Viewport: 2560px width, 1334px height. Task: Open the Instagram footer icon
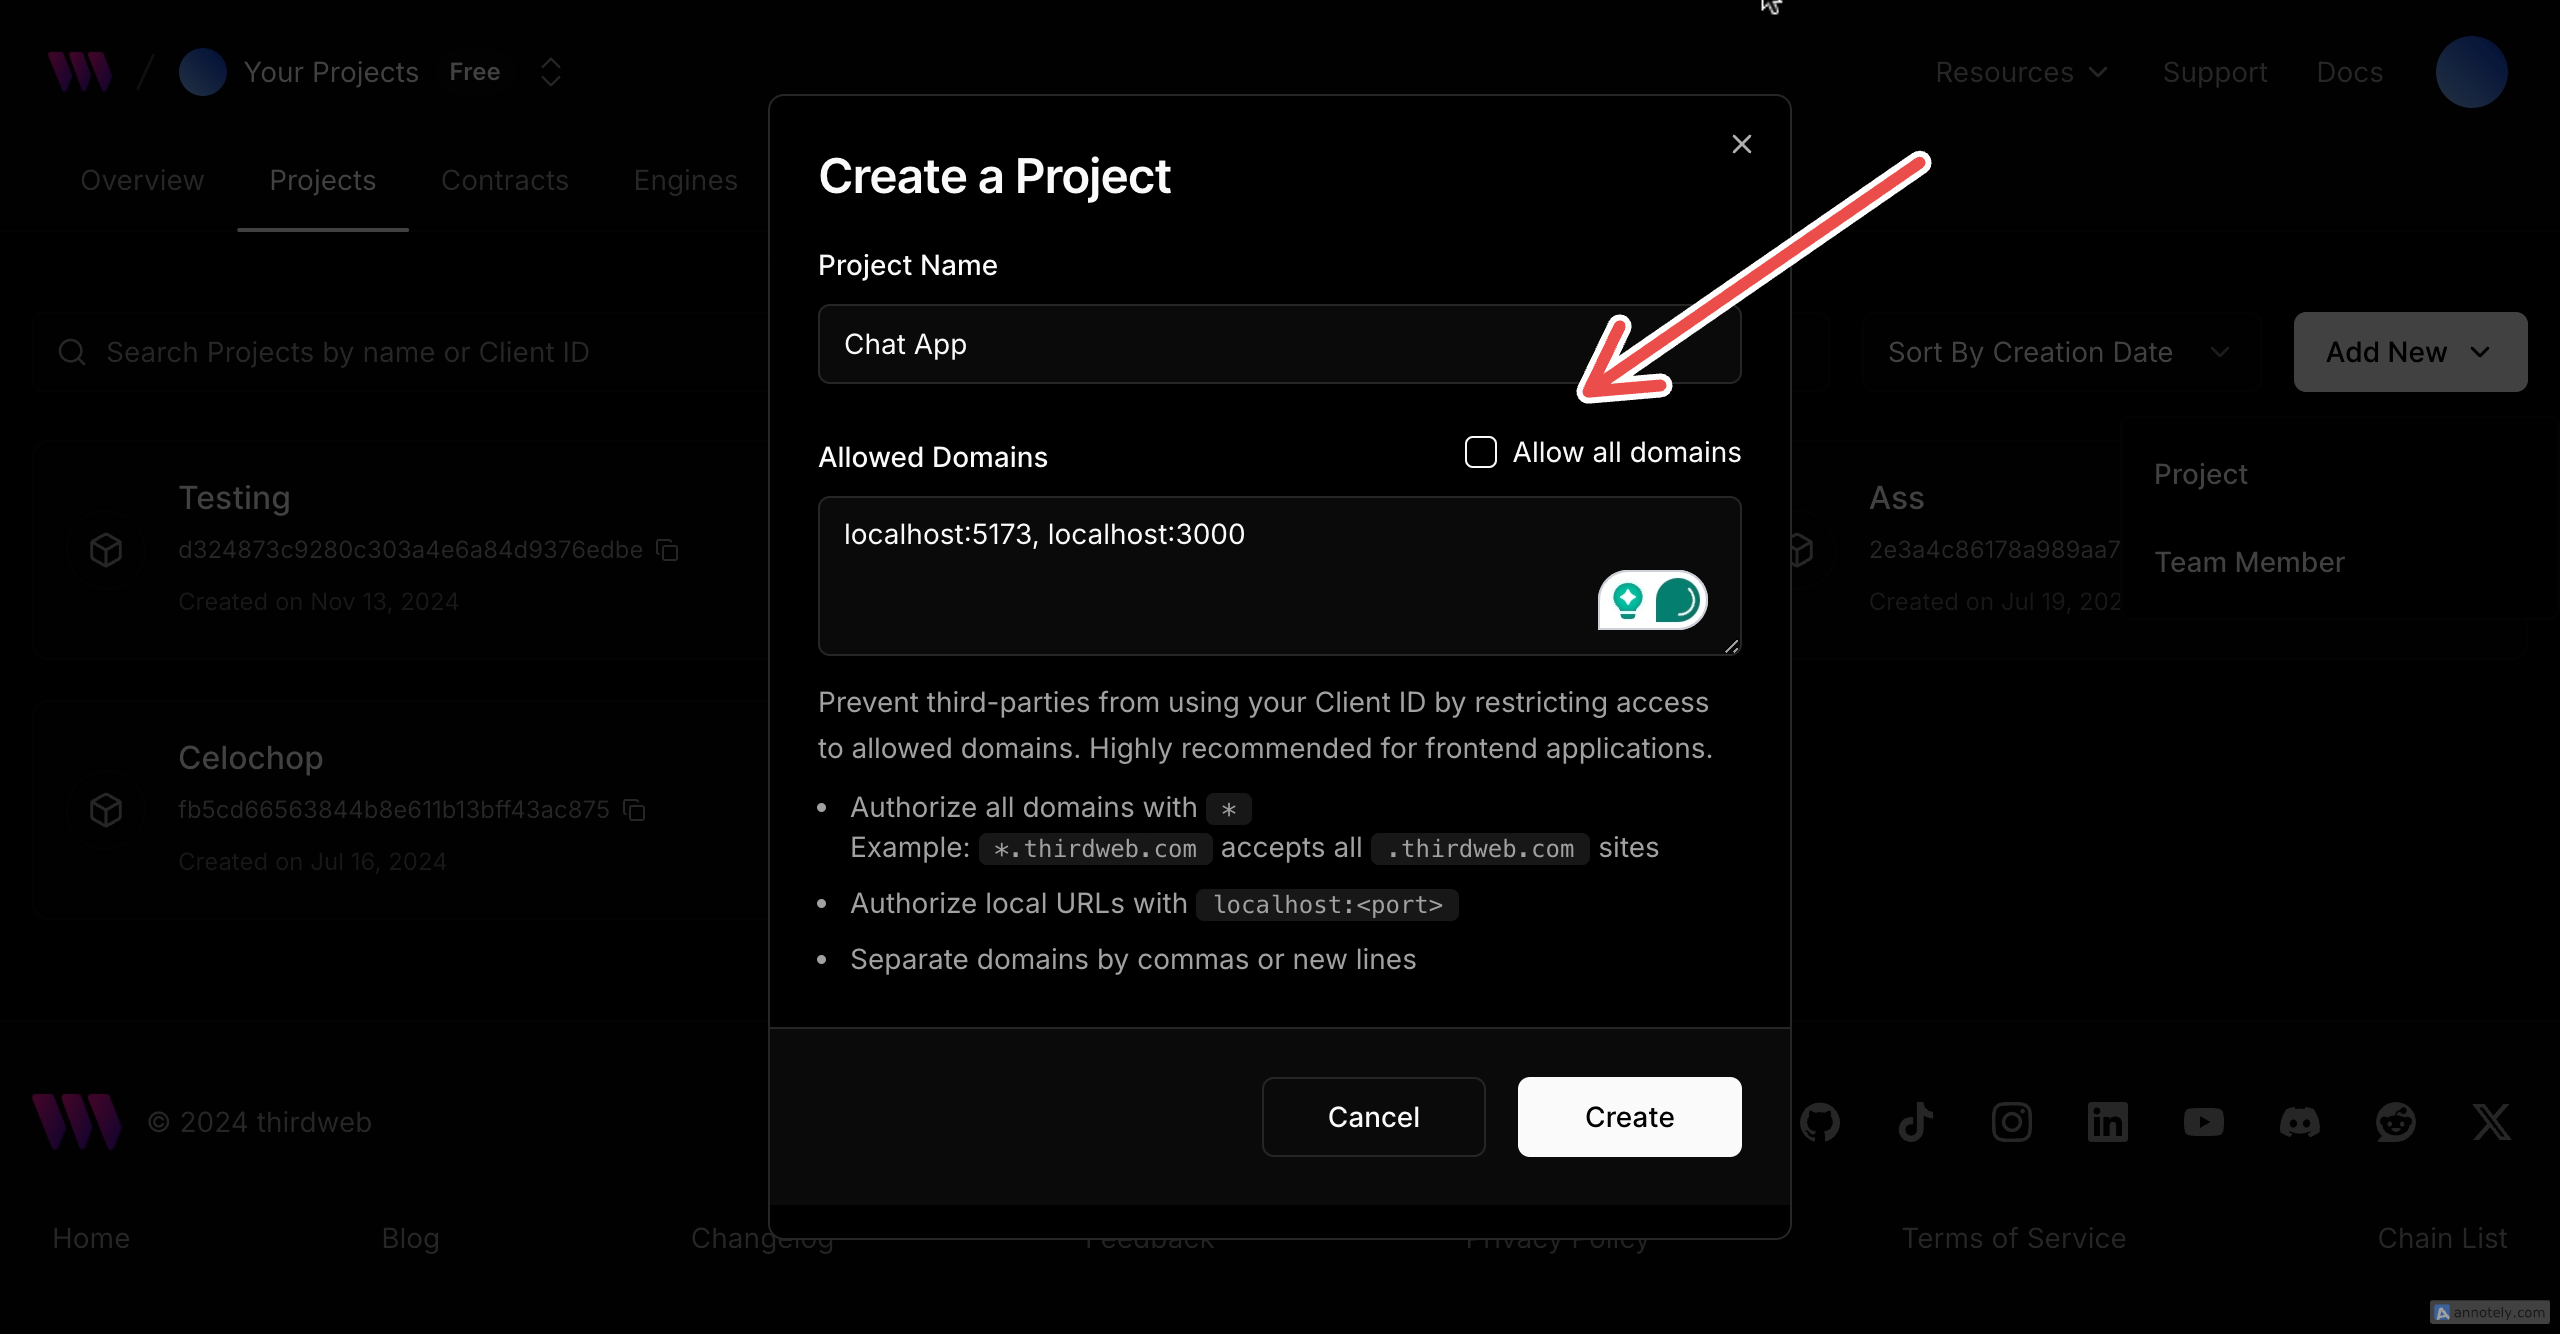[x=2011, y=1122]
